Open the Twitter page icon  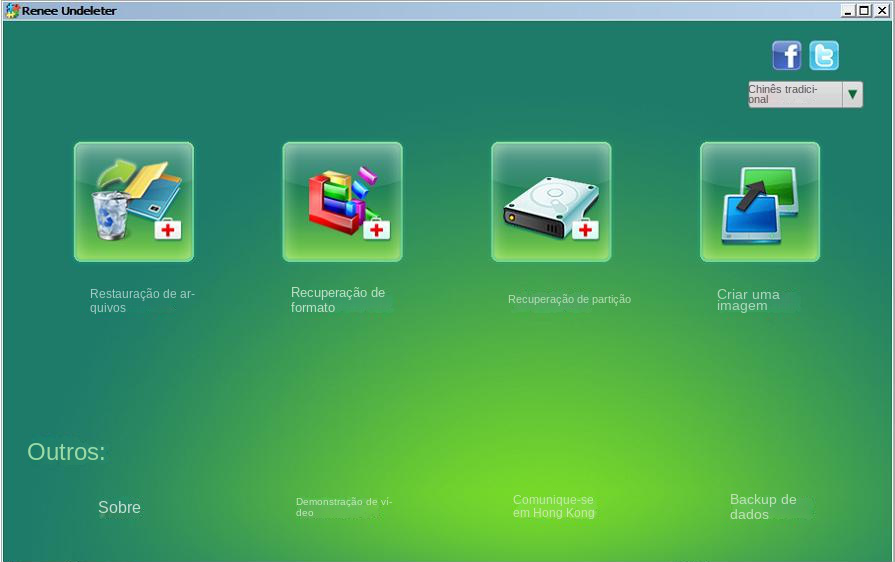pos(824,55)
